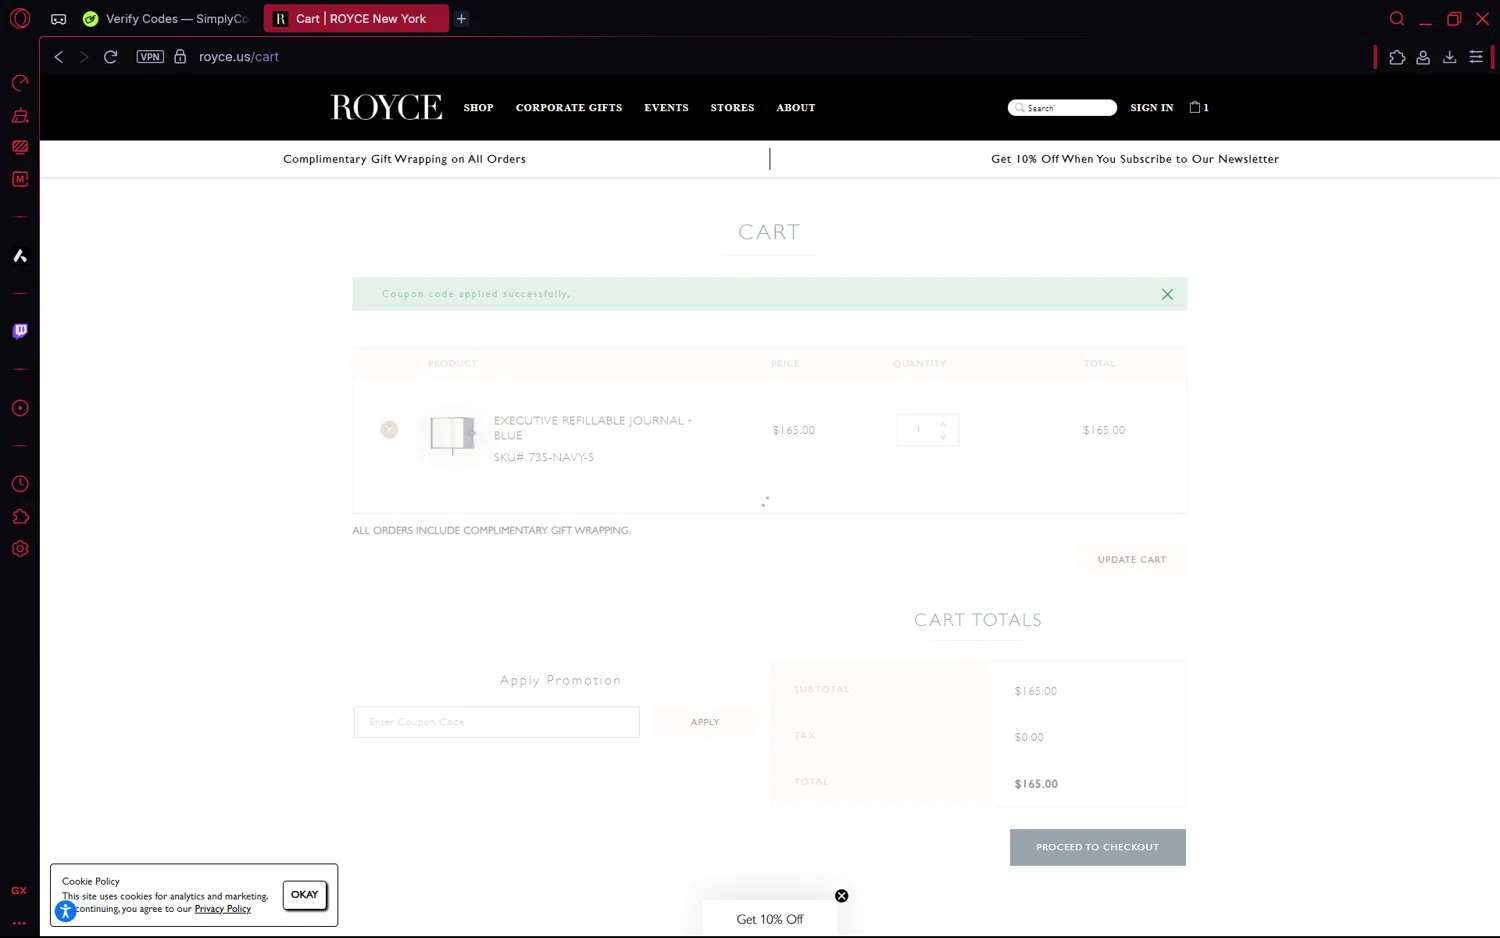Viewport: 1500px width, 938px height.
Task: Click the journal product thumbnail
Action: click(x=452, y=434)
